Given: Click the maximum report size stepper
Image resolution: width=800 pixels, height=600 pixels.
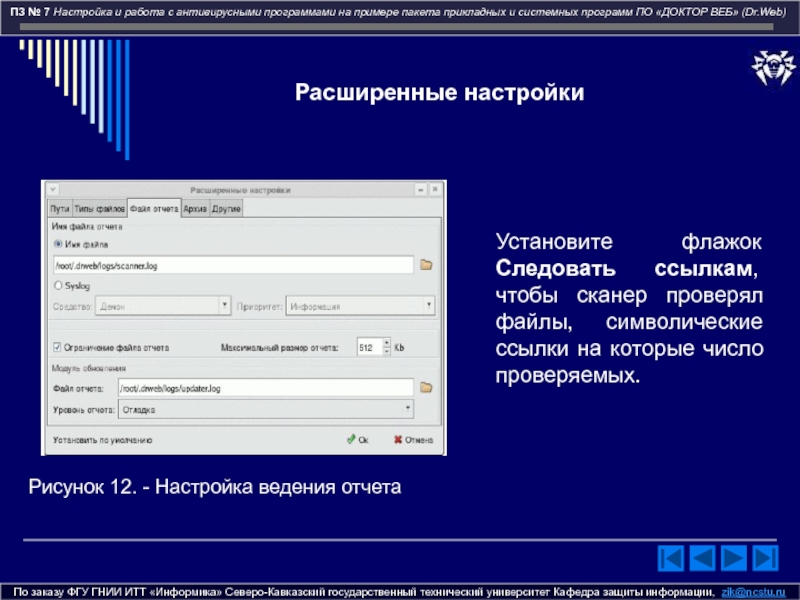Looking at the screenshot, I should (384, 348).
